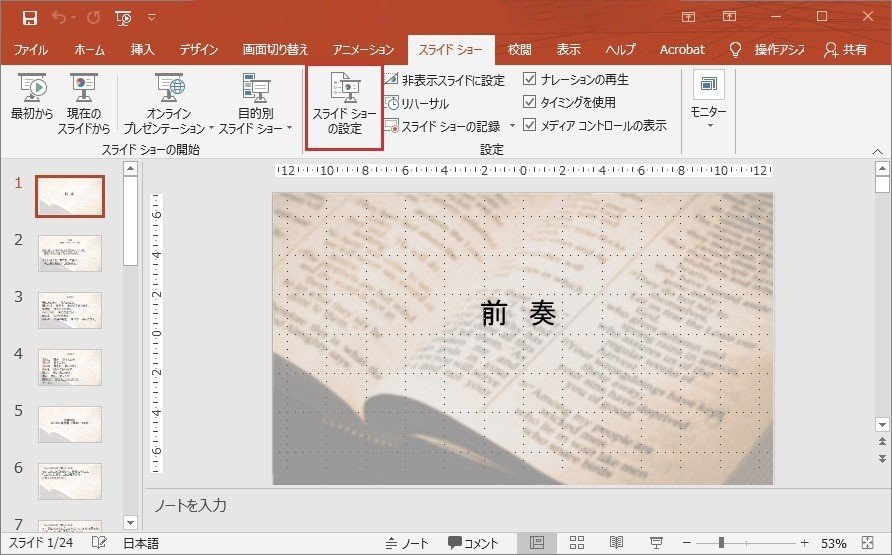This screenshot has height=555, width=892.
Task: Go to next slide double-arrow button
Action: click(x=882, y=458)
